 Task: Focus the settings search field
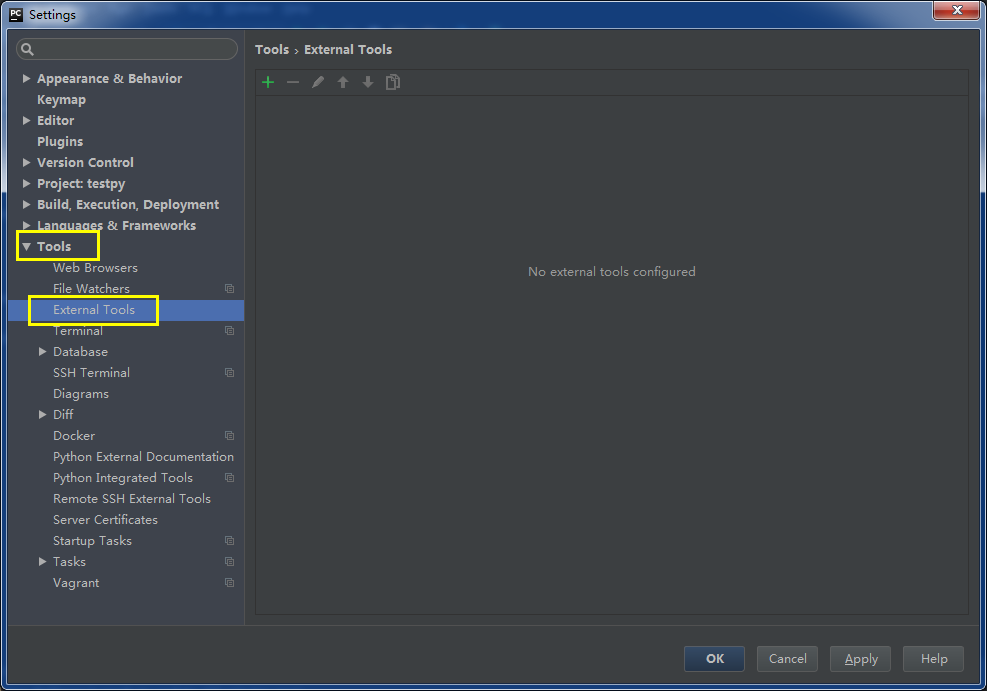(127, 49)
